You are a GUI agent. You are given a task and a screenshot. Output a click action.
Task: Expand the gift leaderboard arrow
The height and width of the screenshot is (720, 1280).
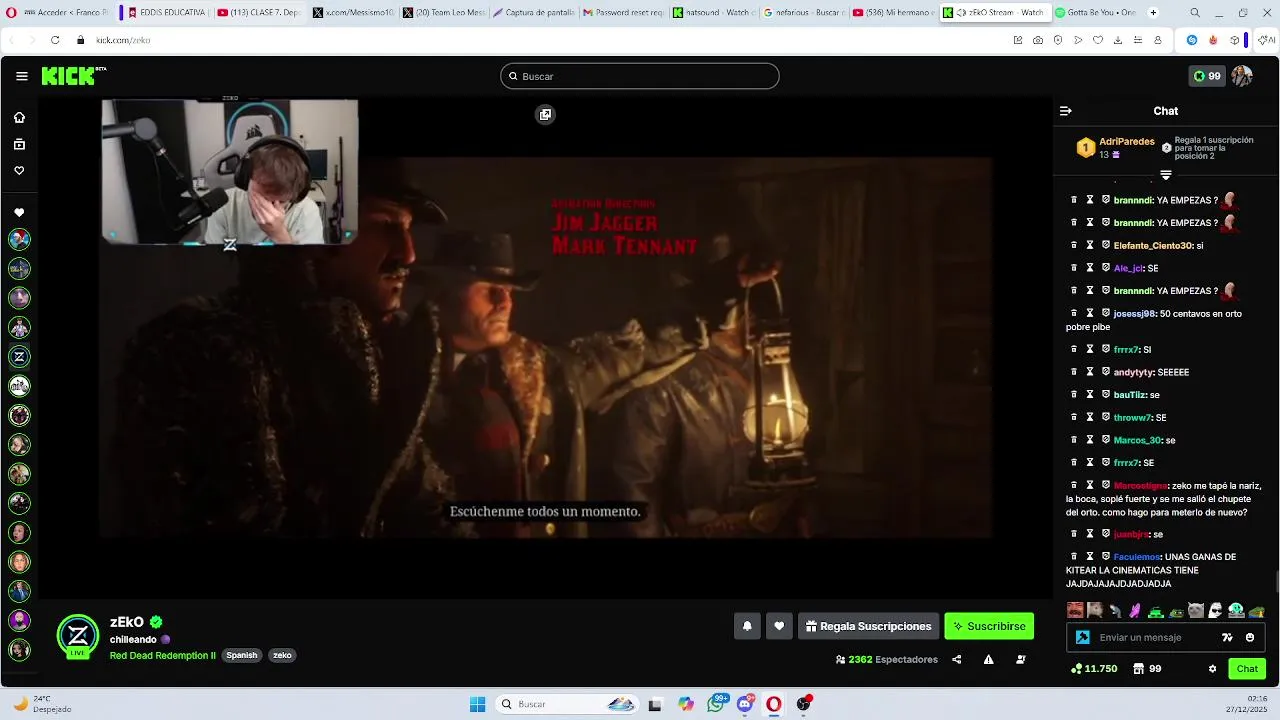pyautogui.click(x=1166, y=175)
